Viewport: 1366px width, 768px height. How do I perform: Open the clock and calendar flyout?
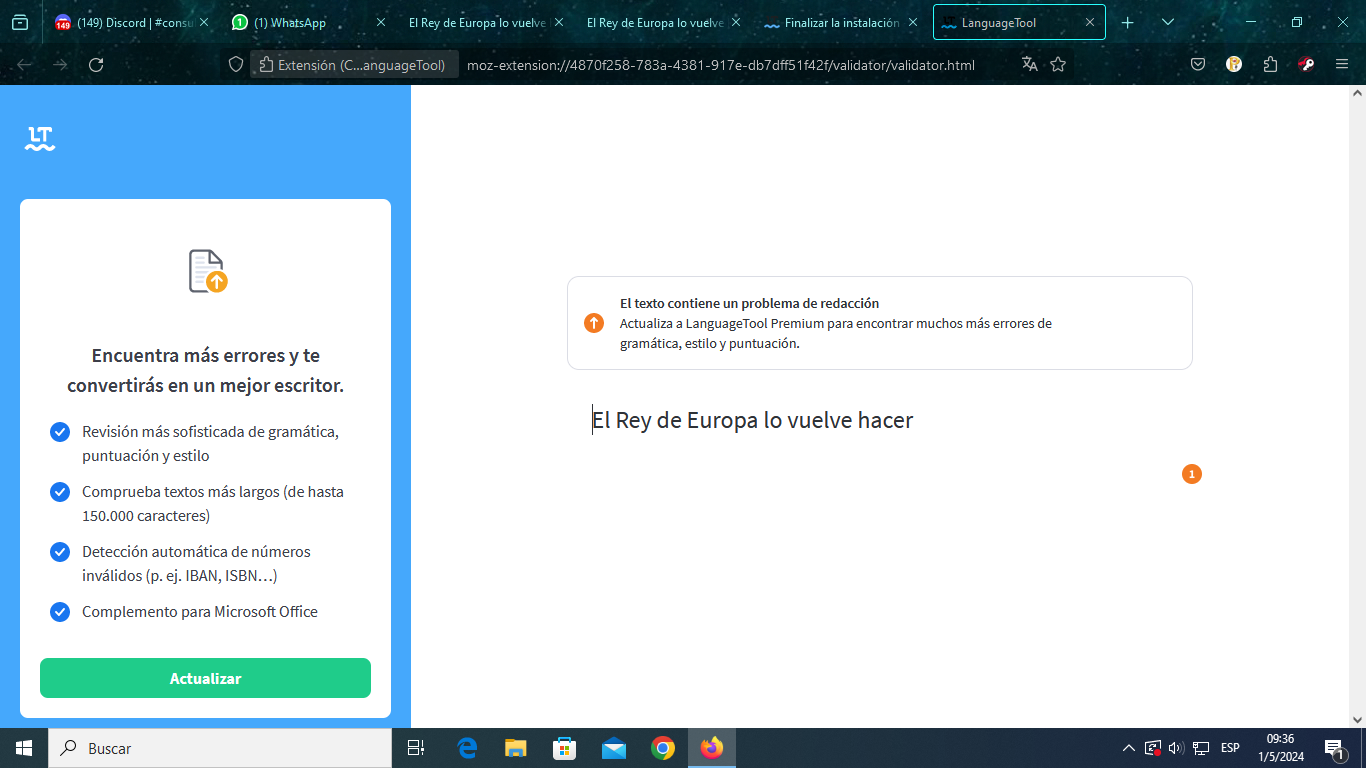1280,748
